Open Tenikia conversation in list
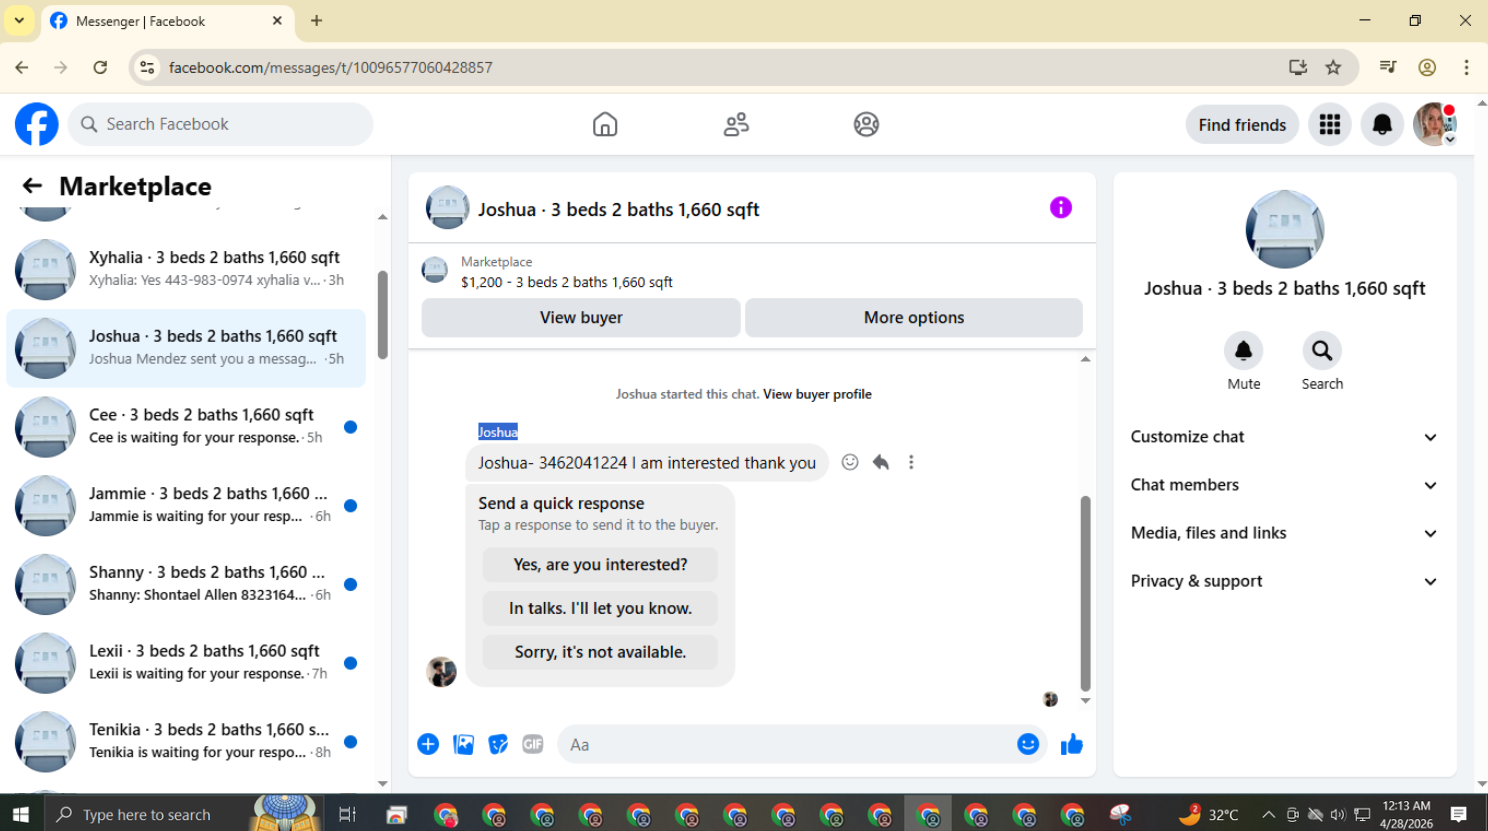This screenshot has height=831, width=1488. [186, 742]
